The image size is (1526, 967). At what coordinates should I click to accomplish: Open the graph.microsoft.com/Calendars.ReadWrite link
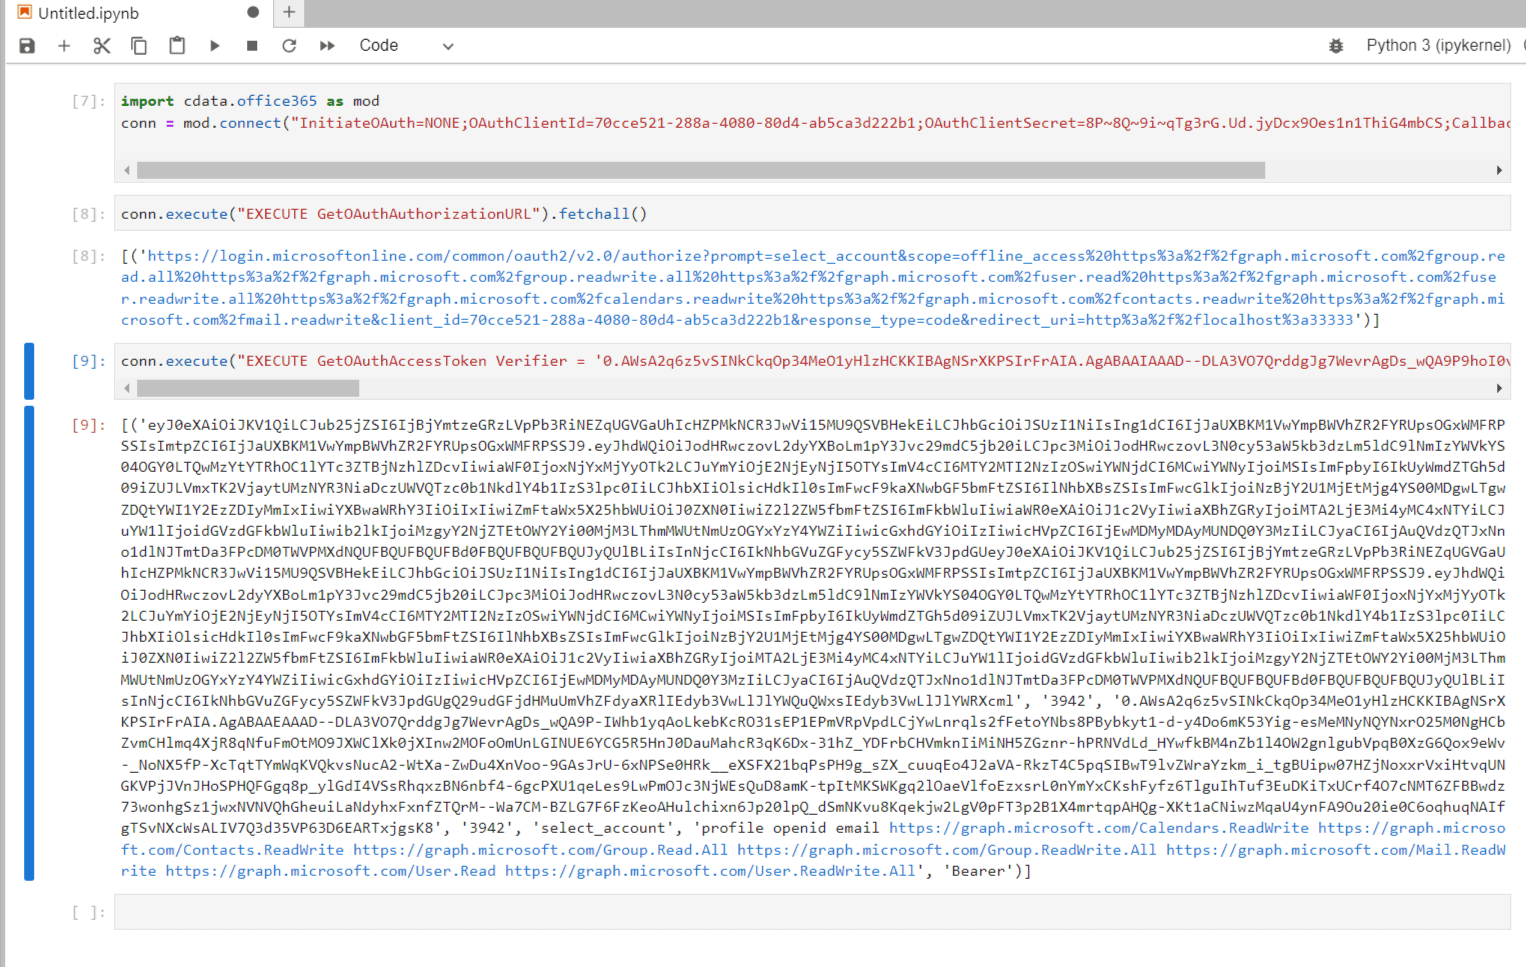click(1099, 828)
